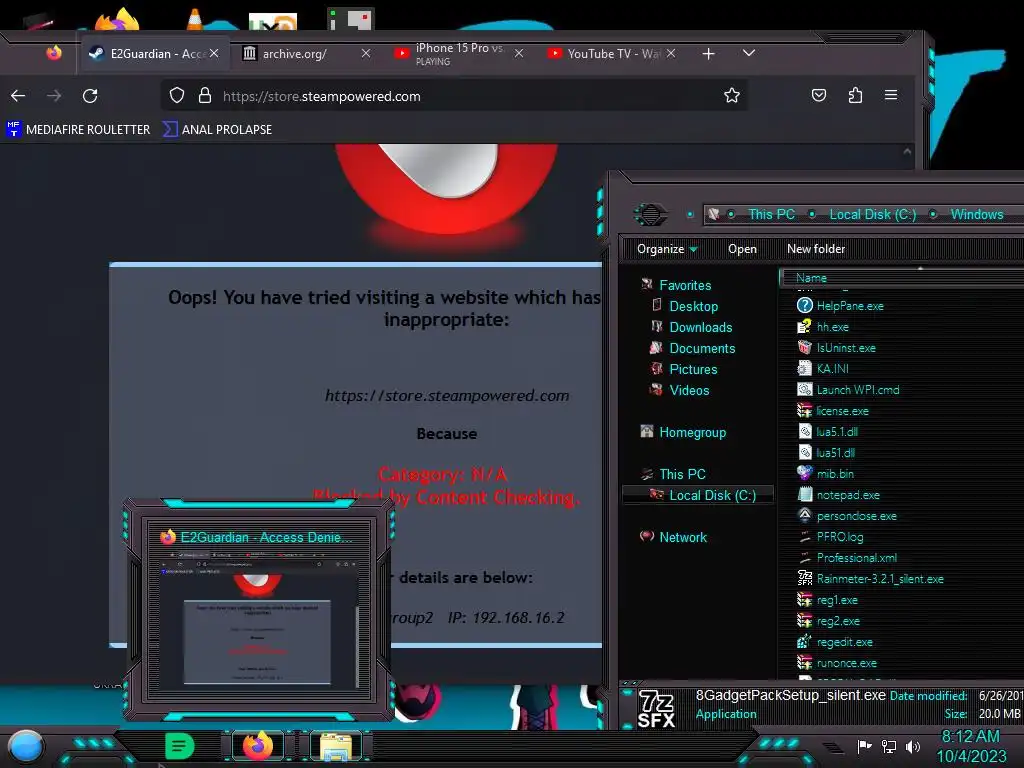Close the iPhone 15 Pro tab

[x=519, y=54]
